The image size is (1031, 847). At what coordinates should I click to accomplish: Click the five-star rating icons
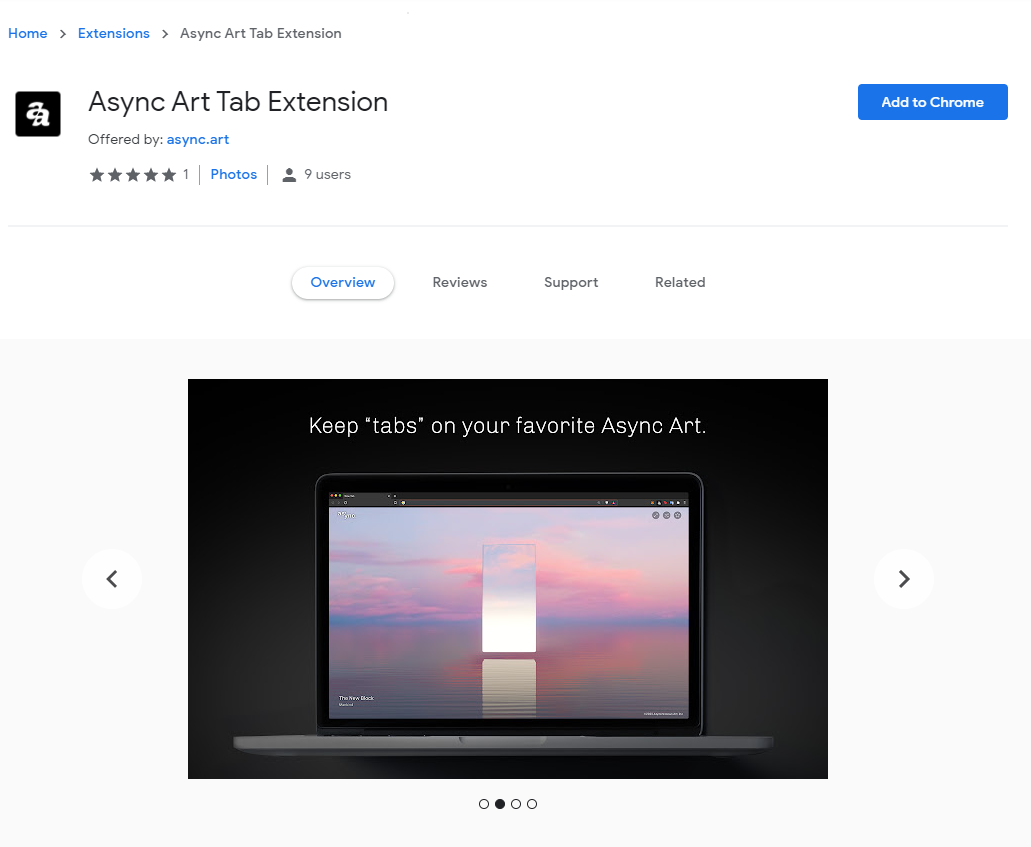click(132, 175)
